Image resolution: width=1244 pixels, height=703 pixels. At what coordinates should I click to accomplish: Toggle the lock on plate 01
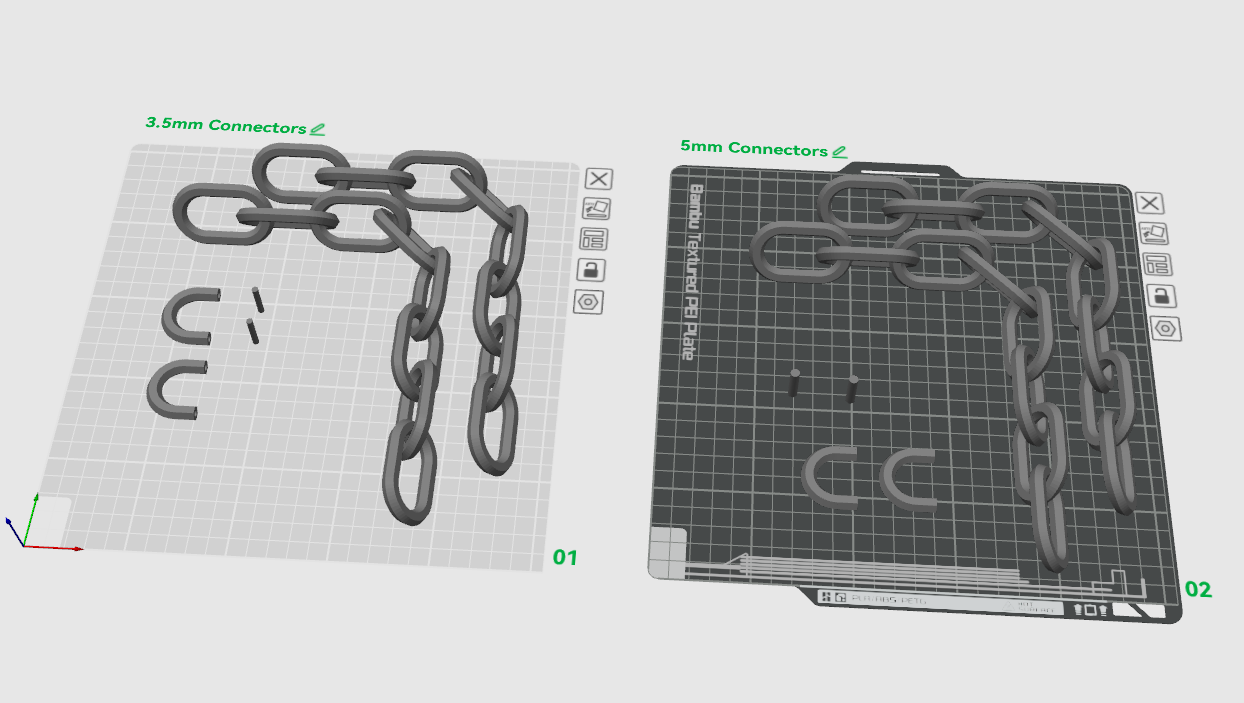coord(591,270)
